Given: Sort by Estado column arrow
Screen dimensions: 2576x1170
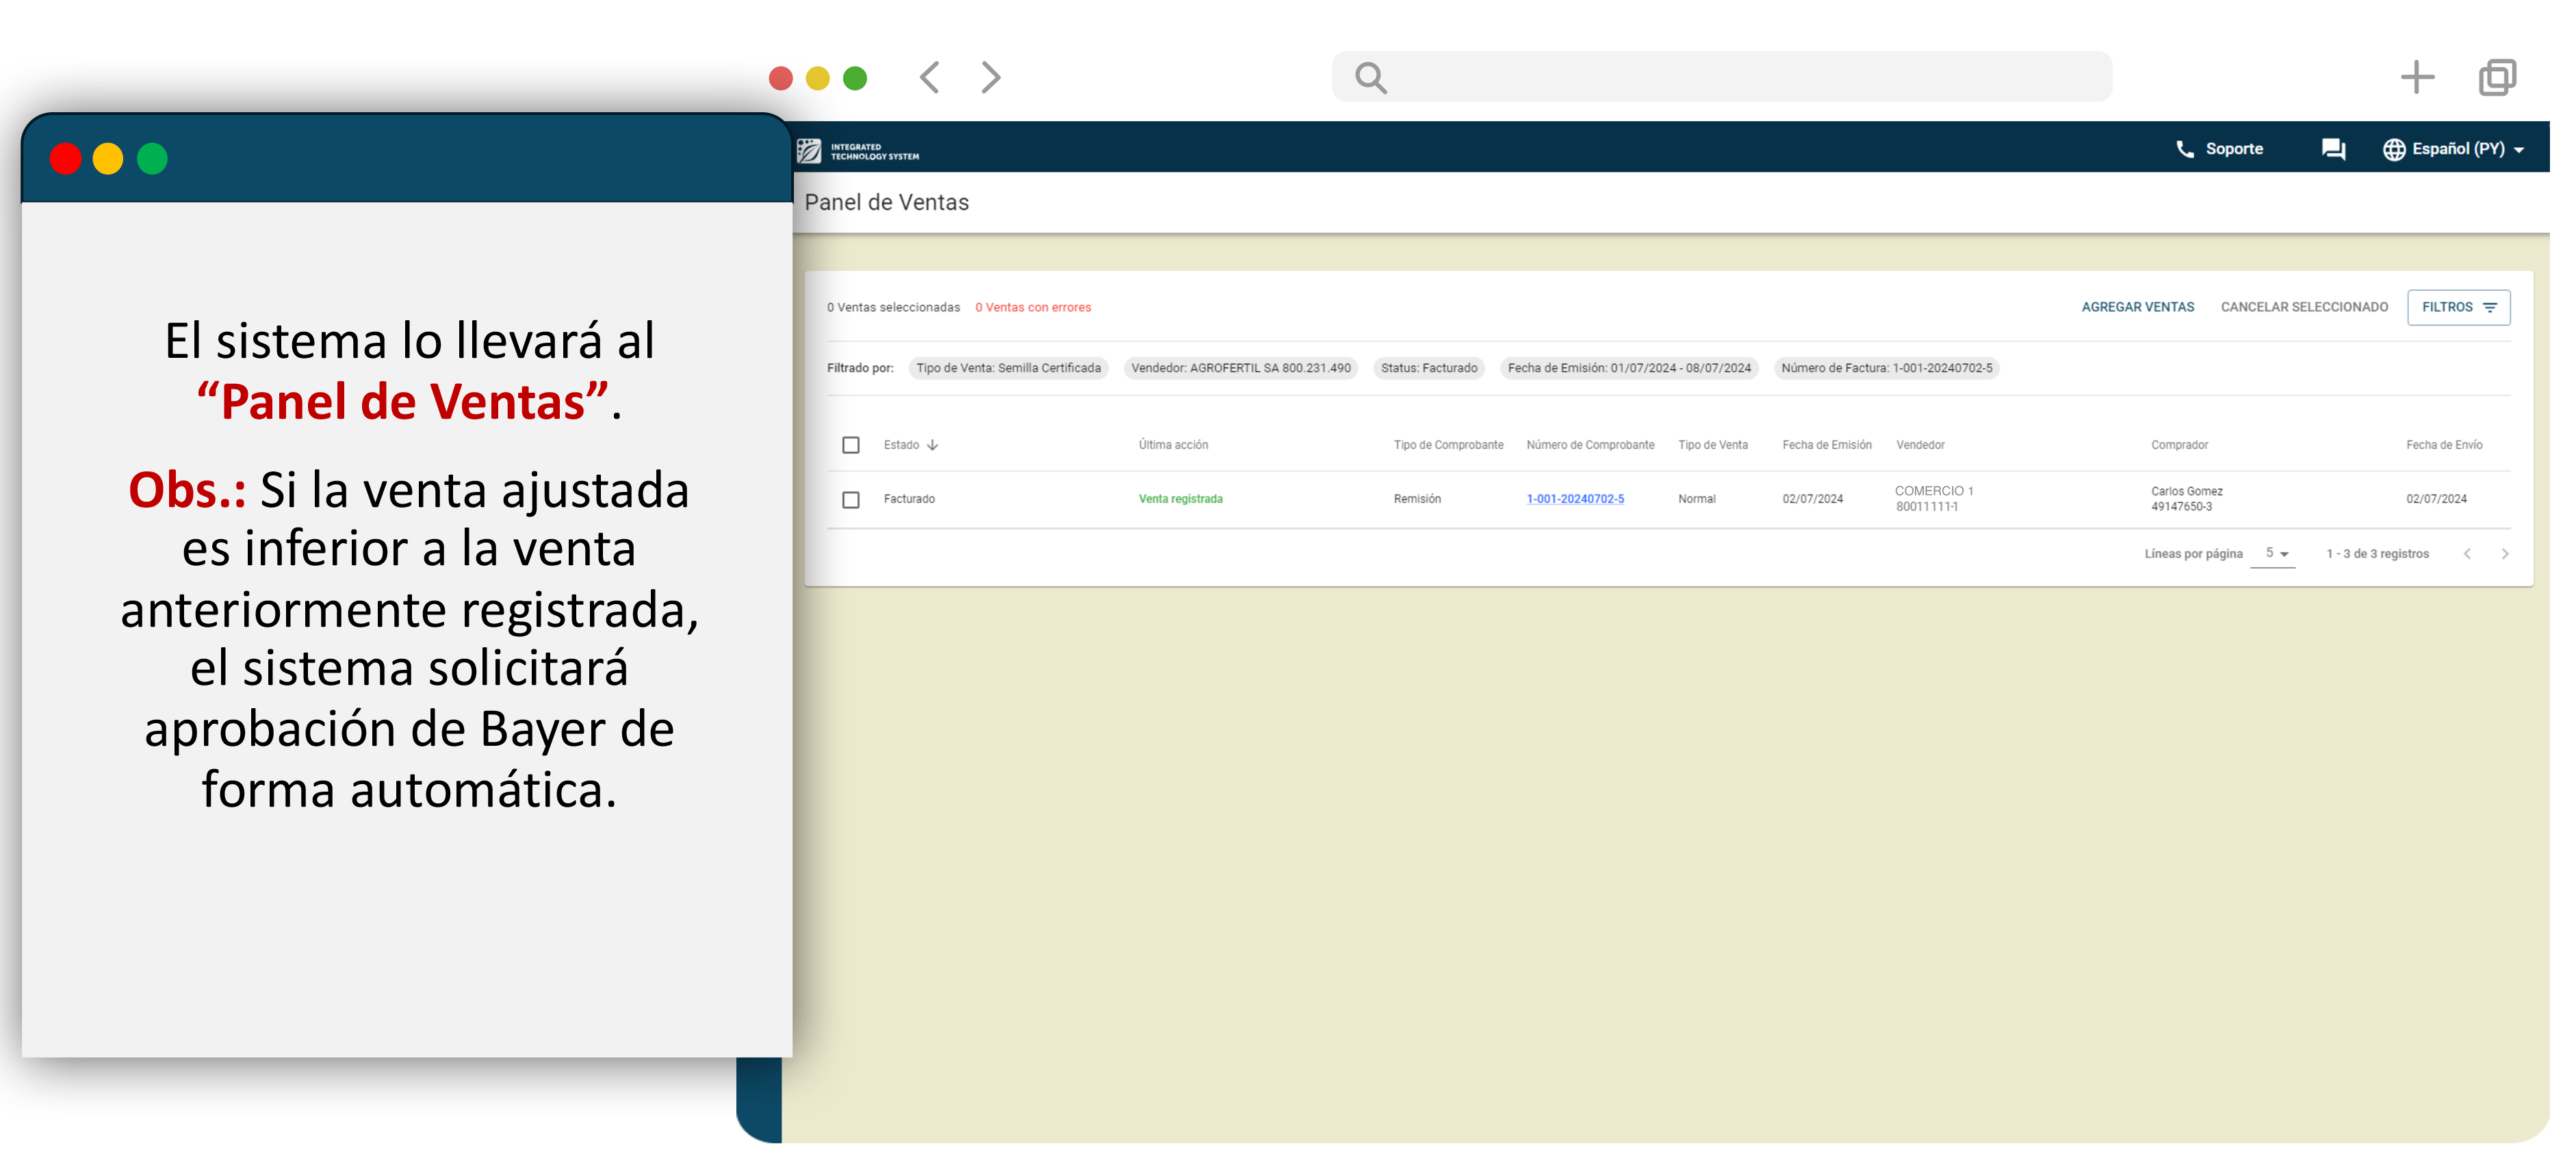Looking at the screenshot, I should click(x=932, y=445).
